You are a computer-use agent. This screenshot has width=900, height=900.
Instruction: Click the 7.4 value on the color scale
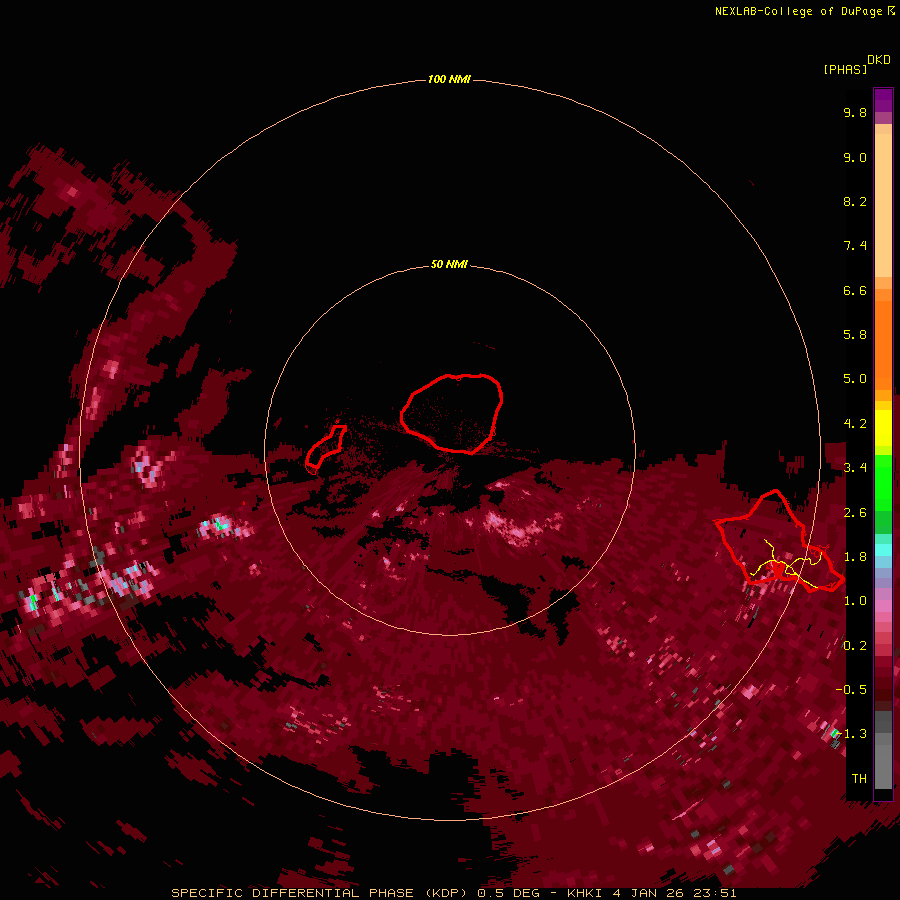[855, 246]
